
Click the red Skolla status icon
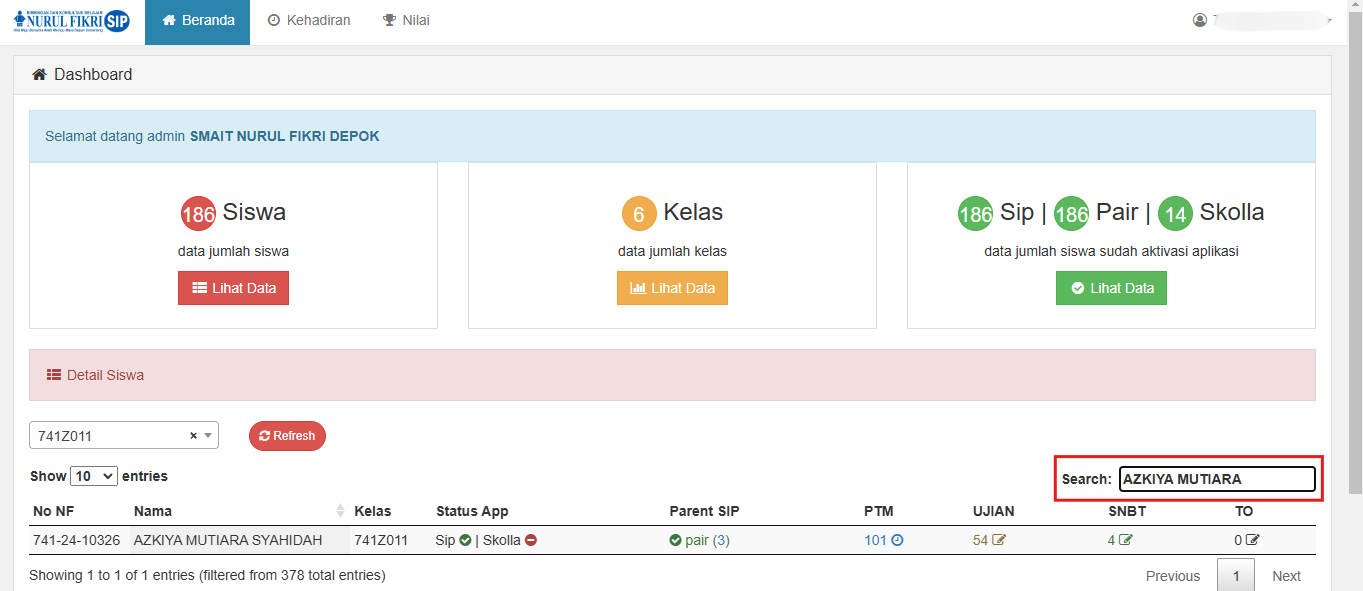pos(531,541)
